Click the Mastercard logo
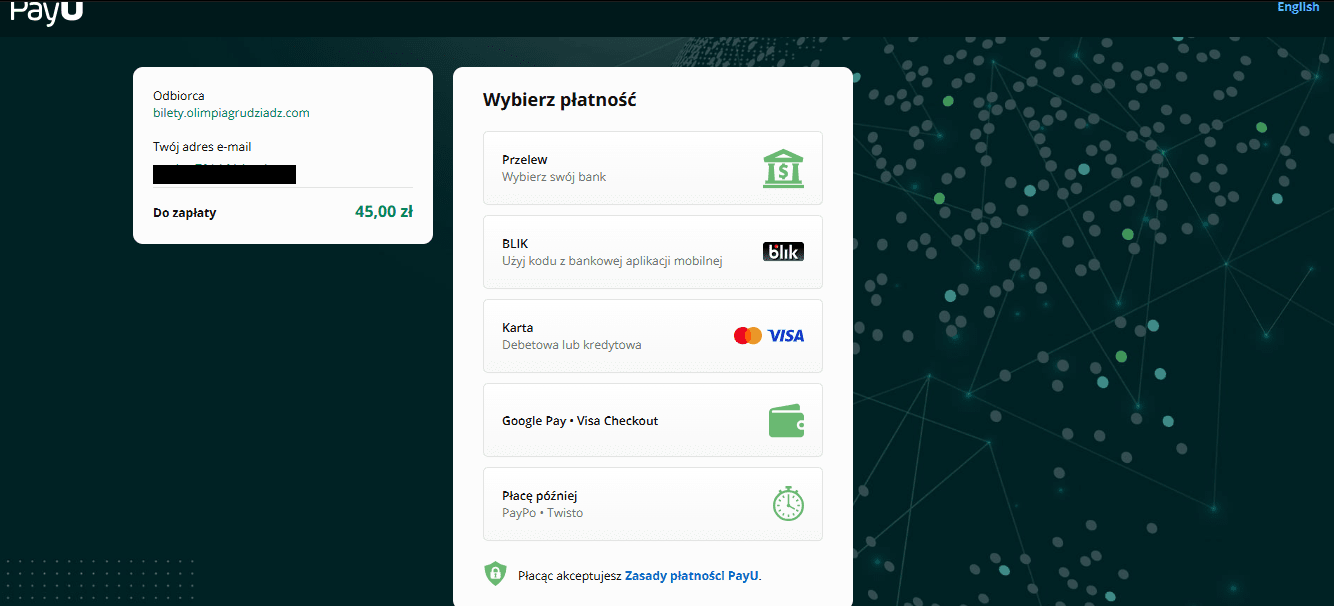 (x=748, y=336)
